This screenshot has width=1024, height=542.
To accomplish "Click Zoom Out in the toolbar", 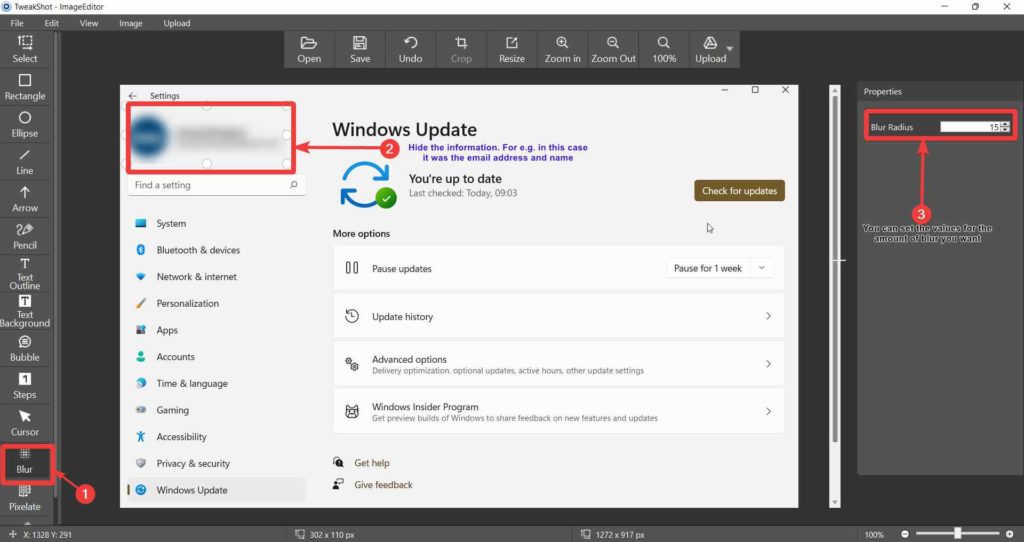I will tap(613, 50).
